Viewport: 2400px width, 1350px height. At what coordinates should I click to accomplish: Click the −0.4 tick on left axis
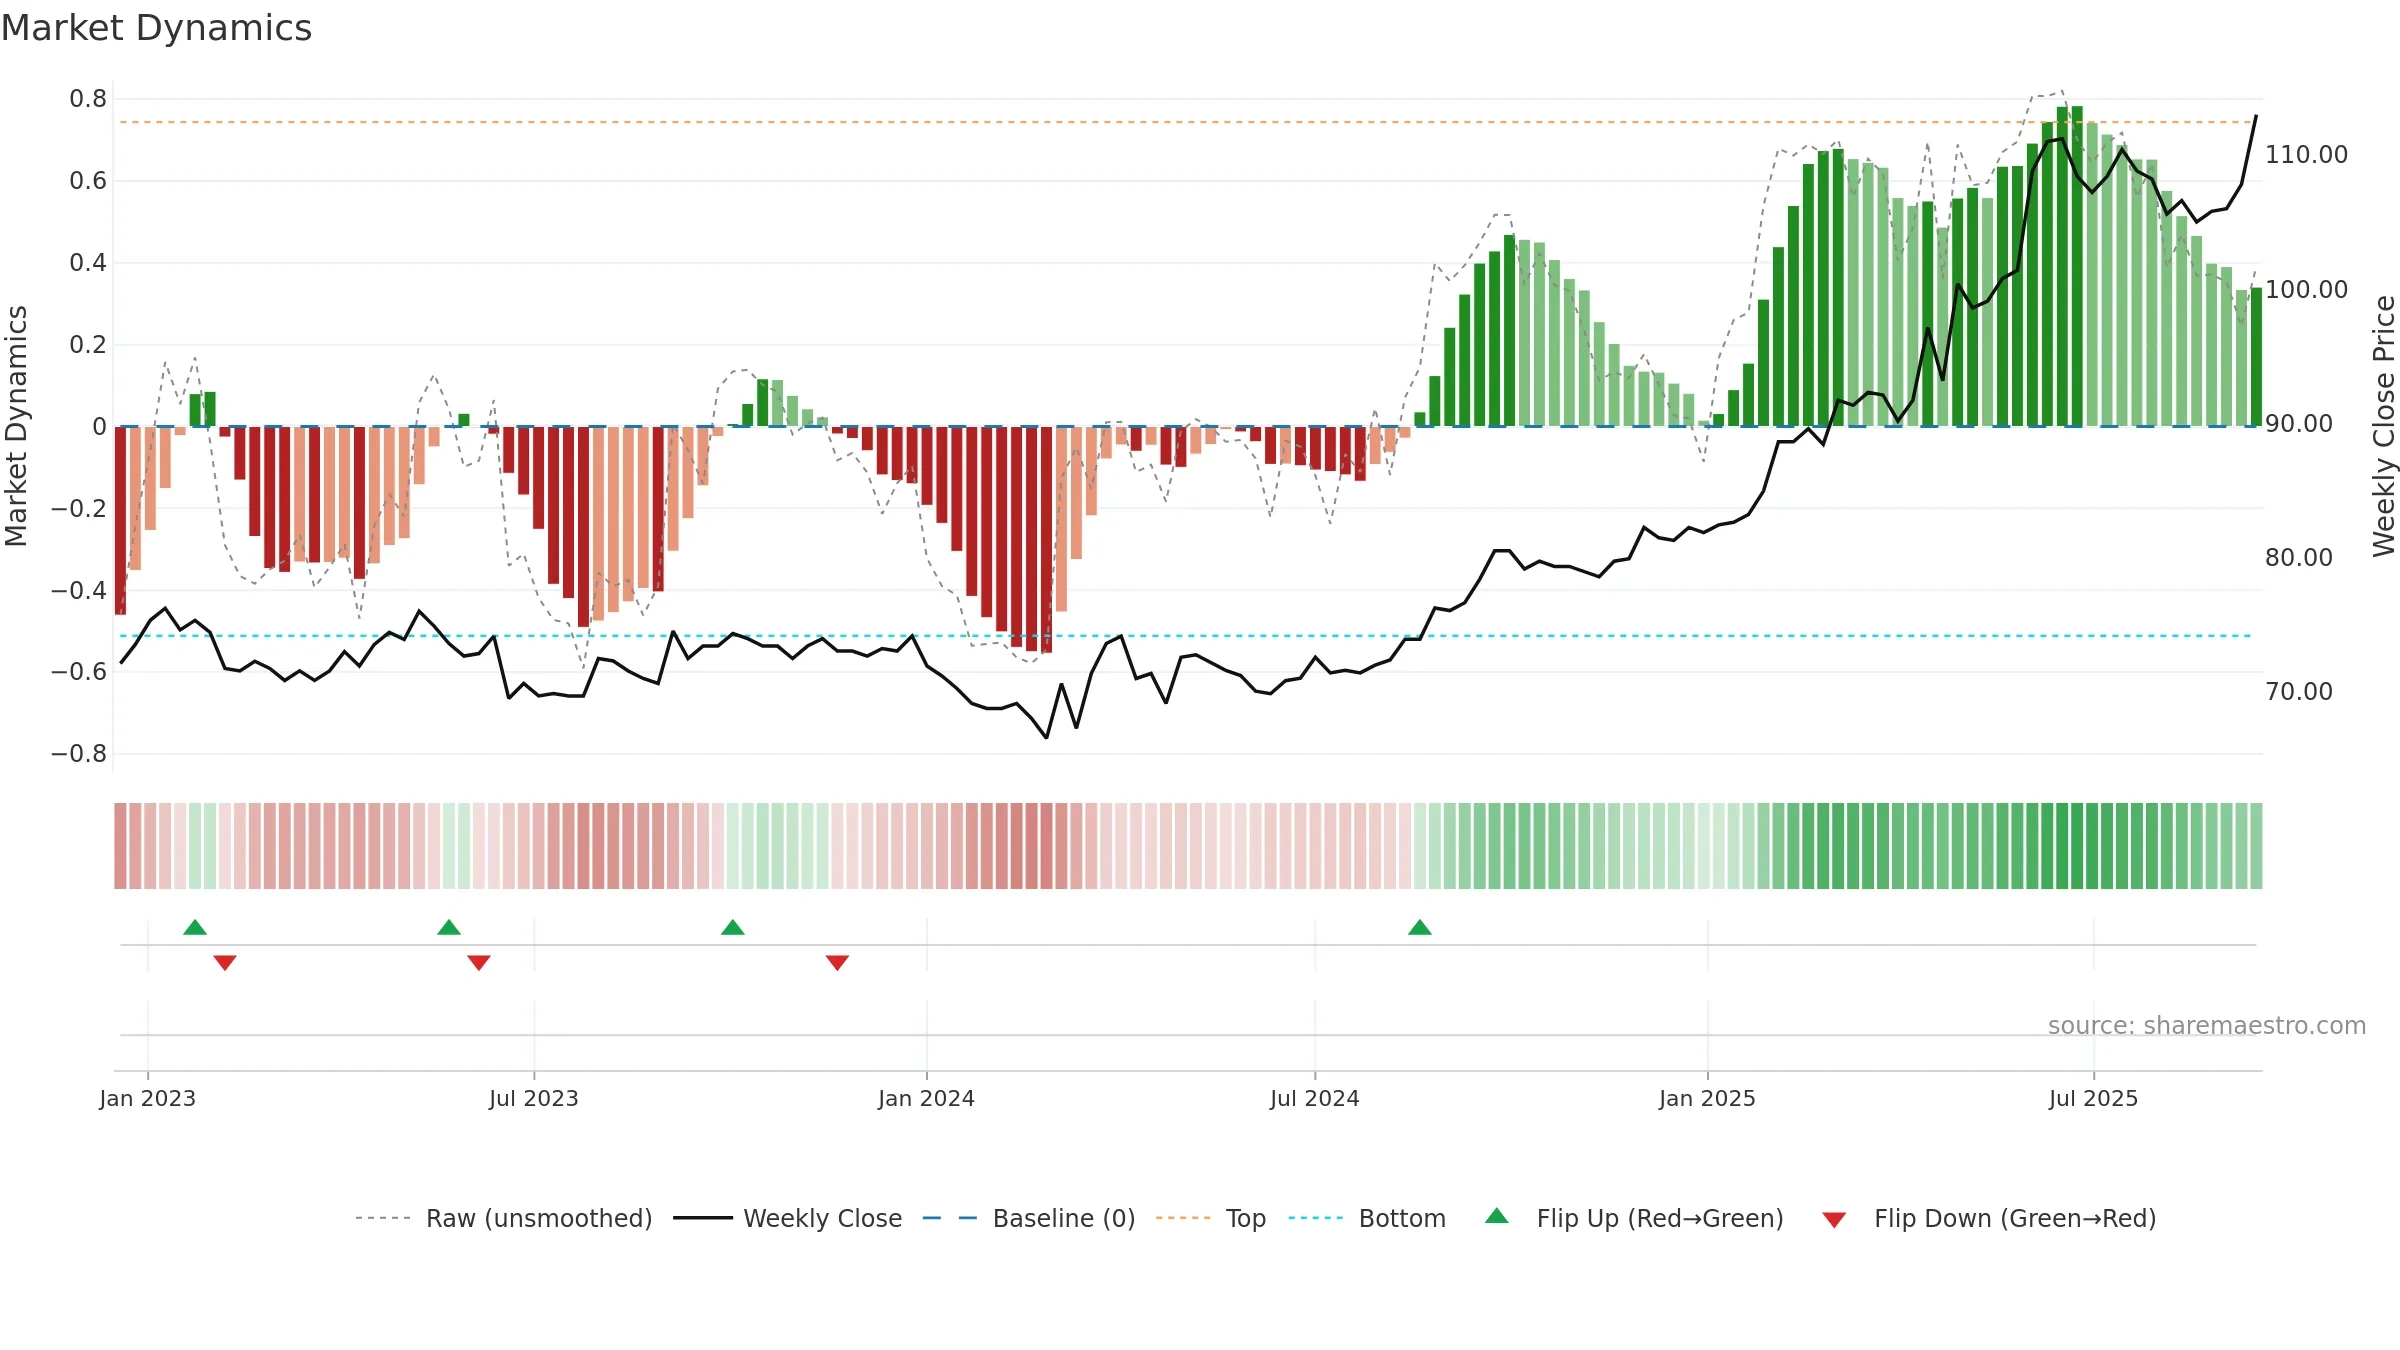(79, 590)
